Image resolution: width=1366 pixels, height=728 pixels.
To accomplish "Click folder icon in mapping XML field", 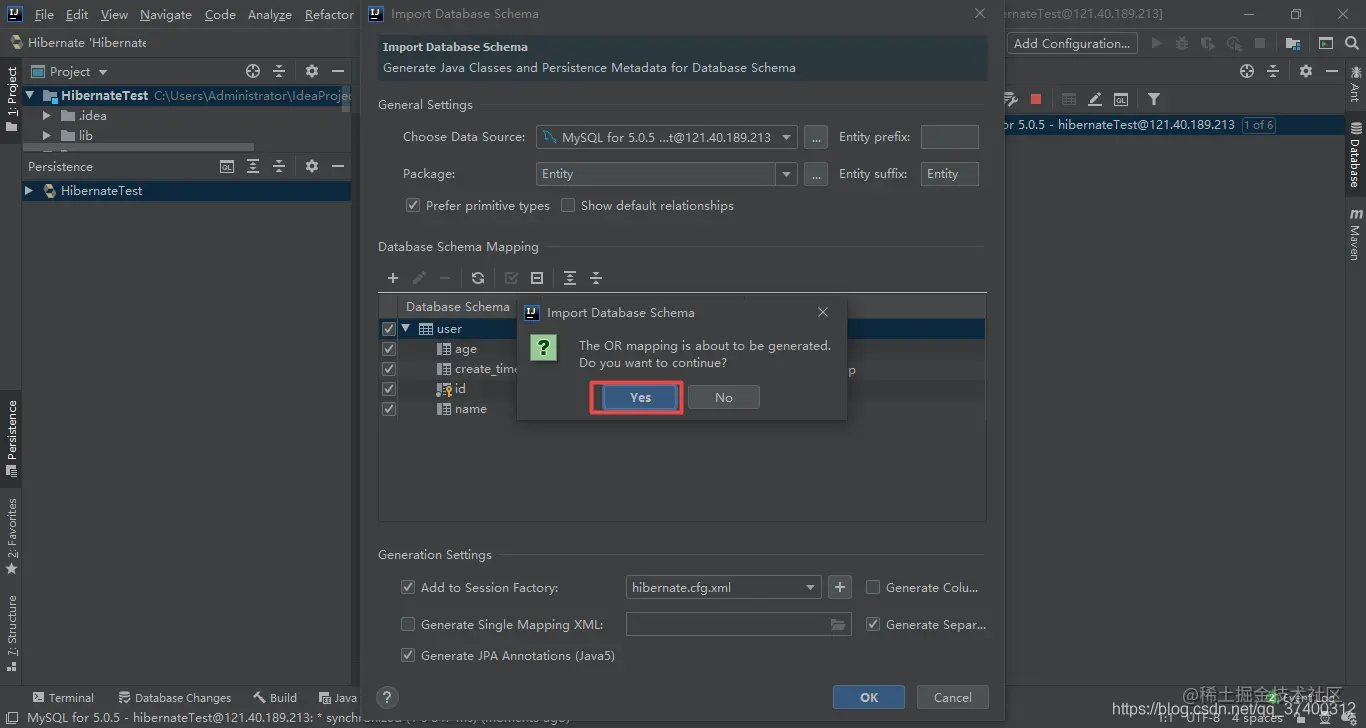I will (x=838, y=625).
